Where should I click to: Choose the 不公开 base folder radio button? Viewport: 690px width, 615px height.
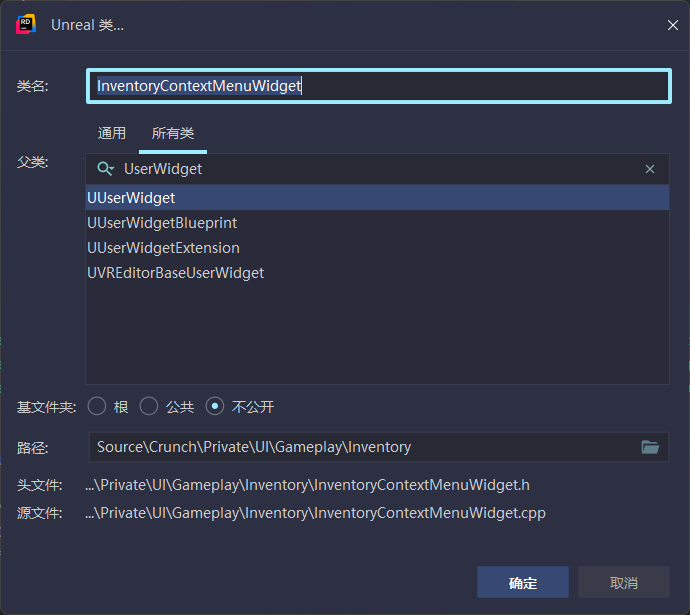(215, 406)
